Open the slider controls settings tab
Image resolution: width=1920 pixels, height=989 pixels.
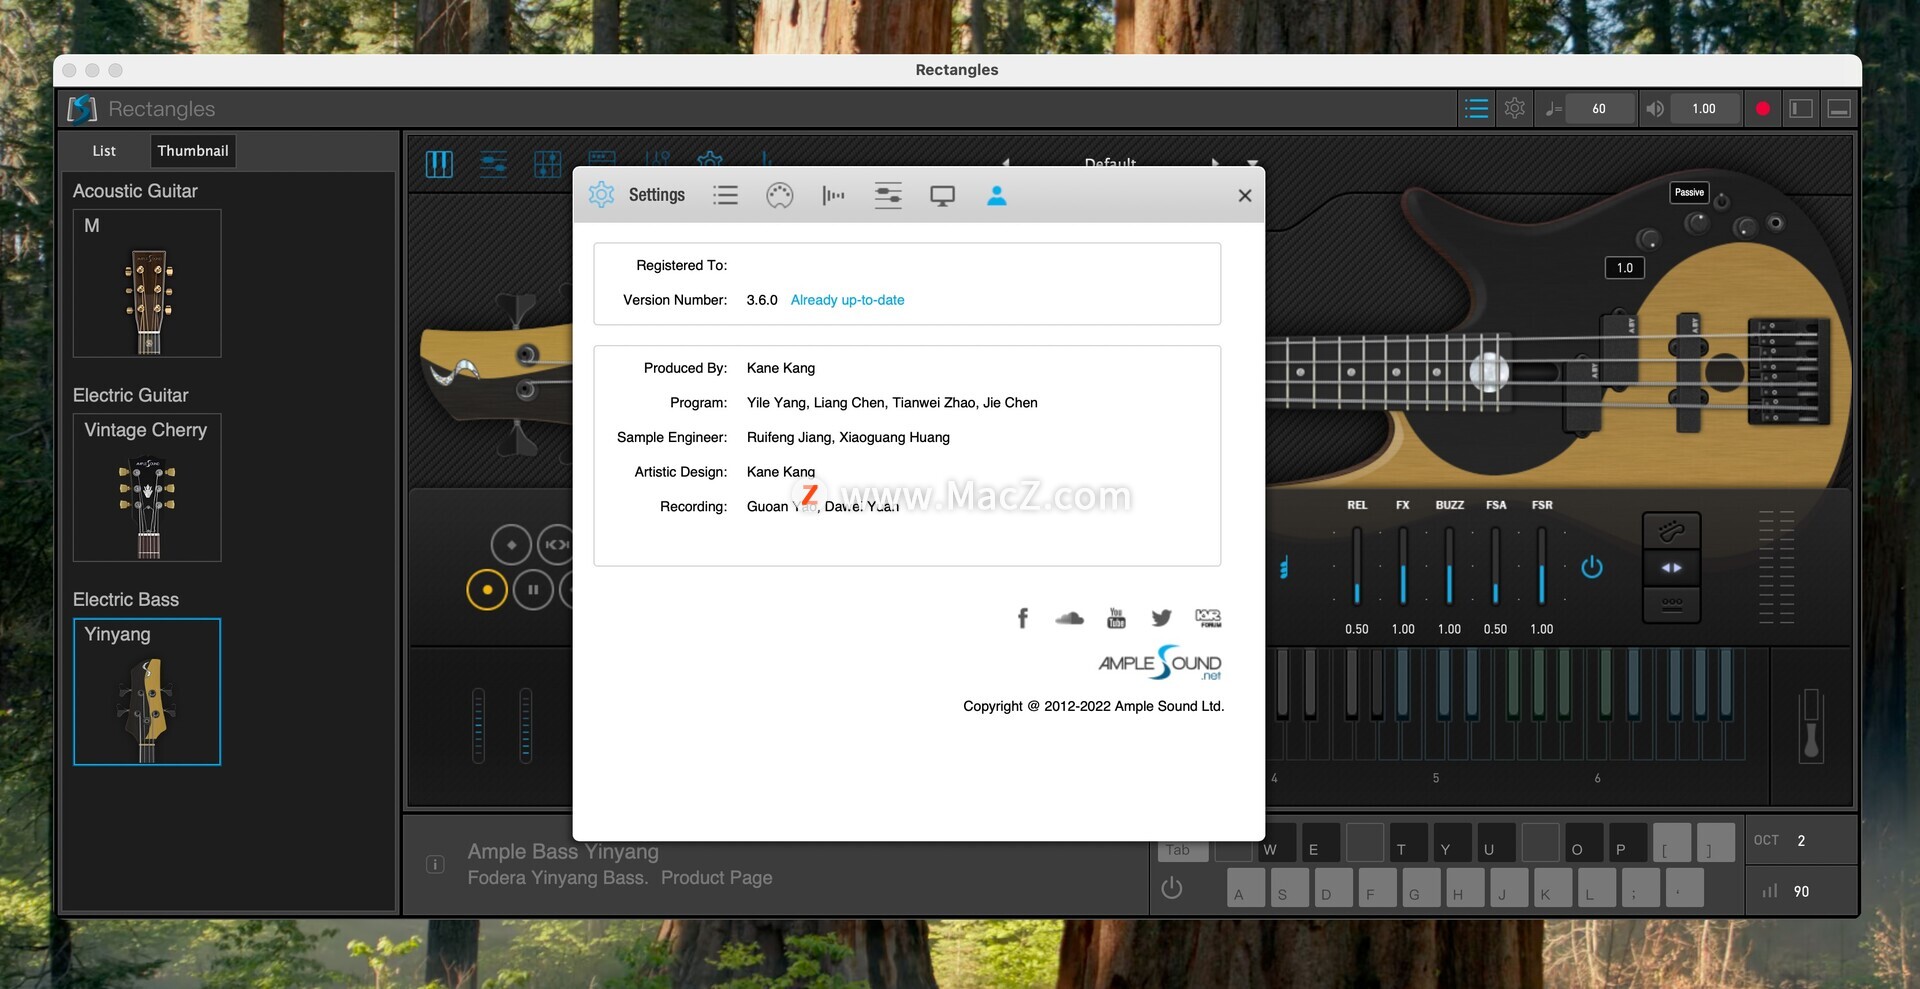tap(888, 195)
